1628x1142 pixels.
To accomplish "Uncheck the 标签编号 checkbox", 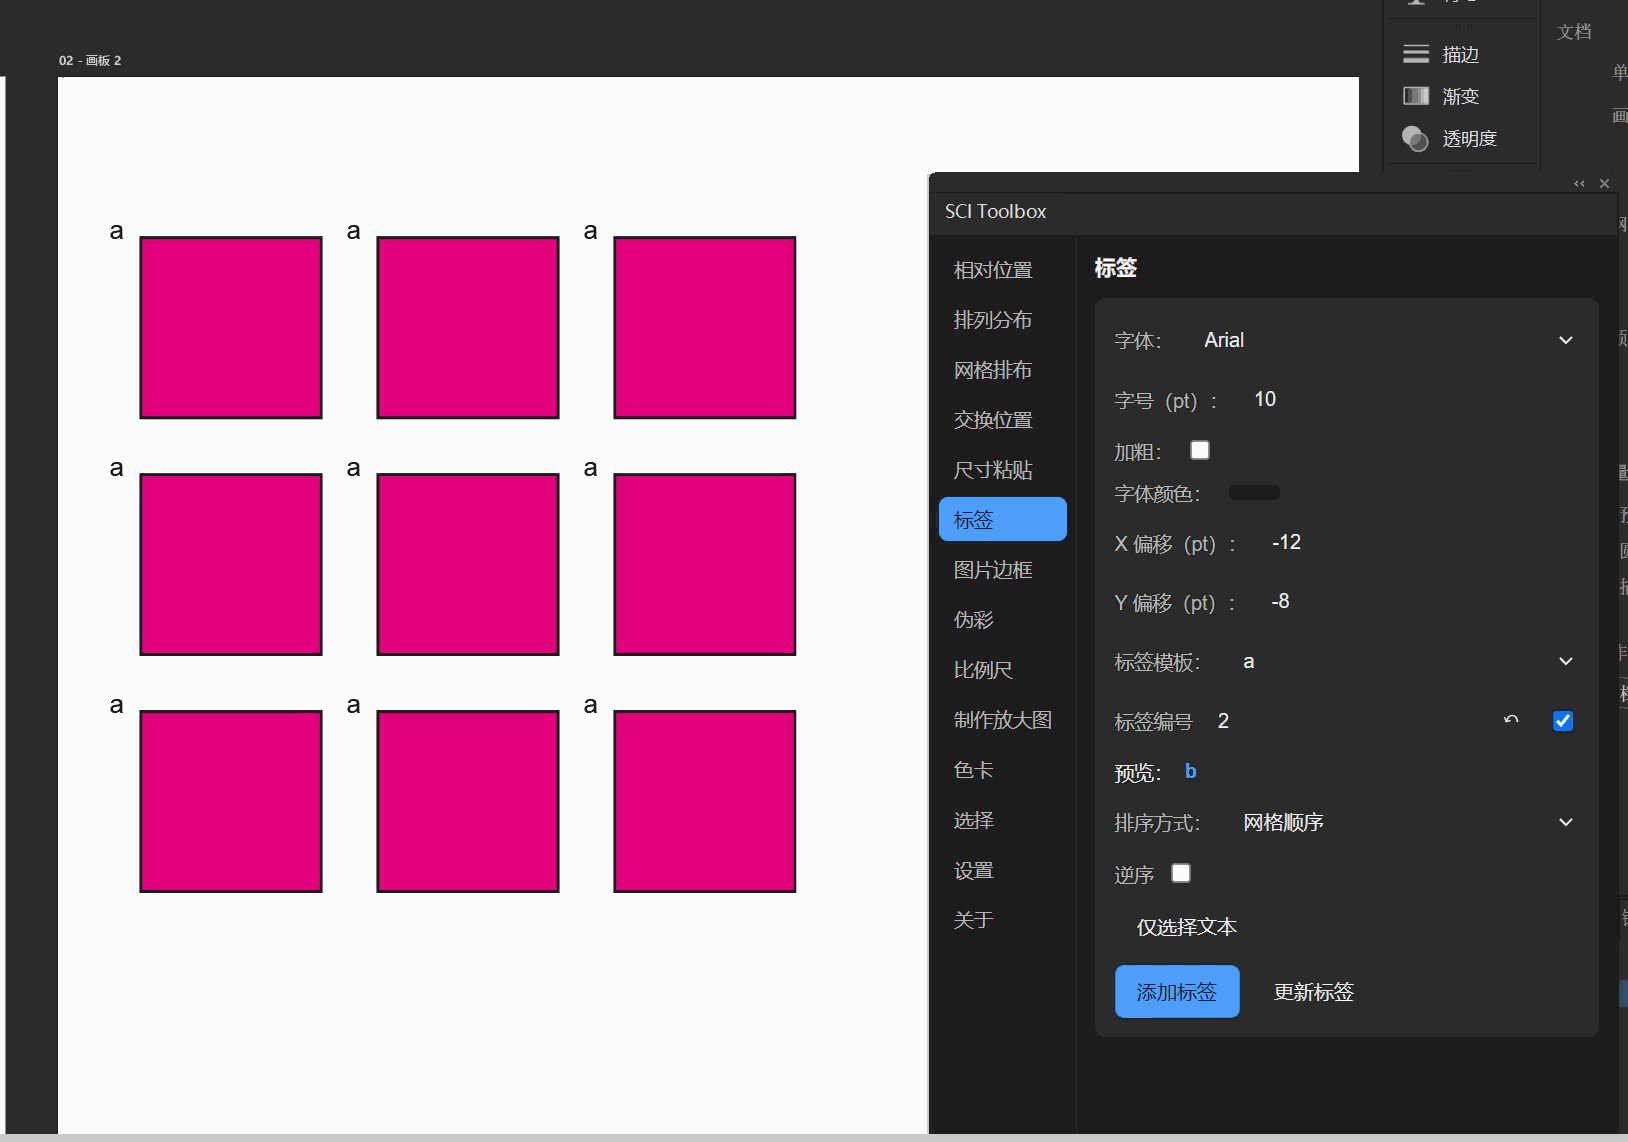I will tap(1563, 721).
